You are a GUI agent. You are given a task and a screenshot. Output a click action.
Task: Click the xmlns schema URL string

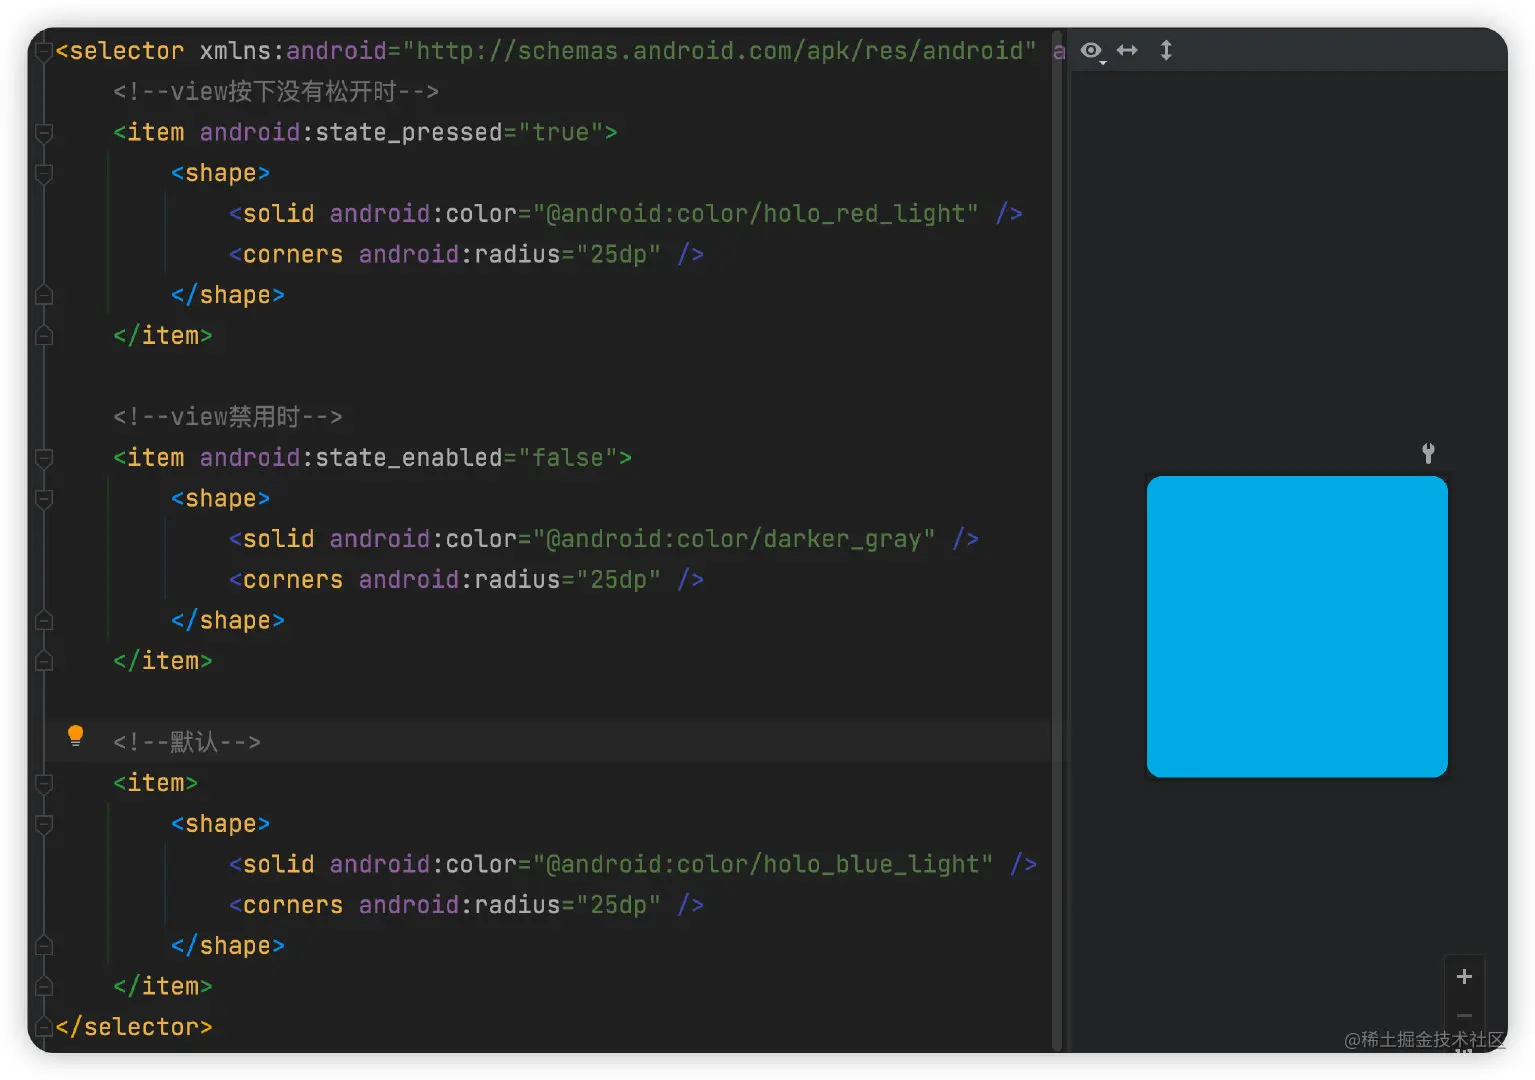[x=719, y=50]
